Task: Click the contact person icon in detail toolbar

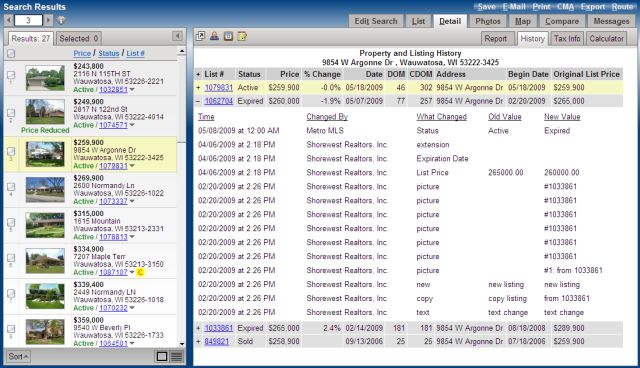Action: point(214,36)
